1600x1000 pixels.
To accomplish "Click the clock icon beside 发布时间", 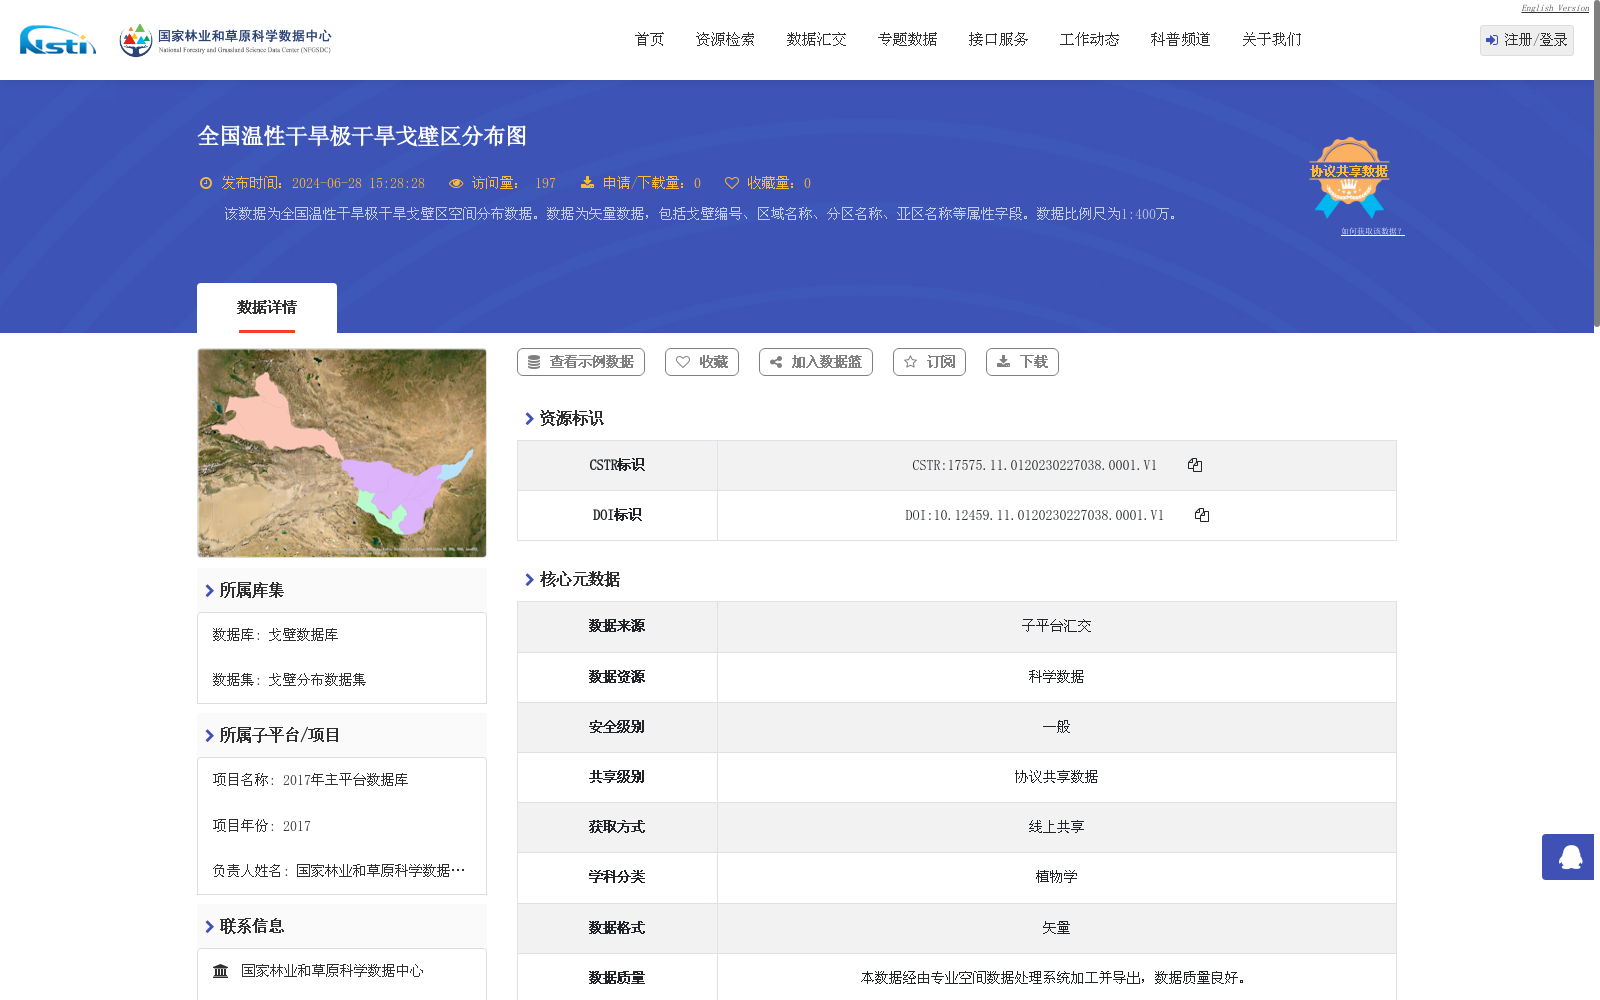I will click(x=205, y=183).
